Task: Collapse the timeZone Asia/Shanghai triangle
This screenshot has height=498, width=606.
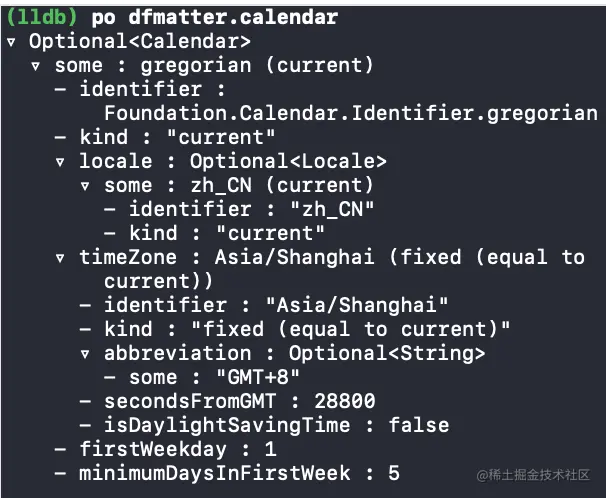Action: click(x=60, y=258)
